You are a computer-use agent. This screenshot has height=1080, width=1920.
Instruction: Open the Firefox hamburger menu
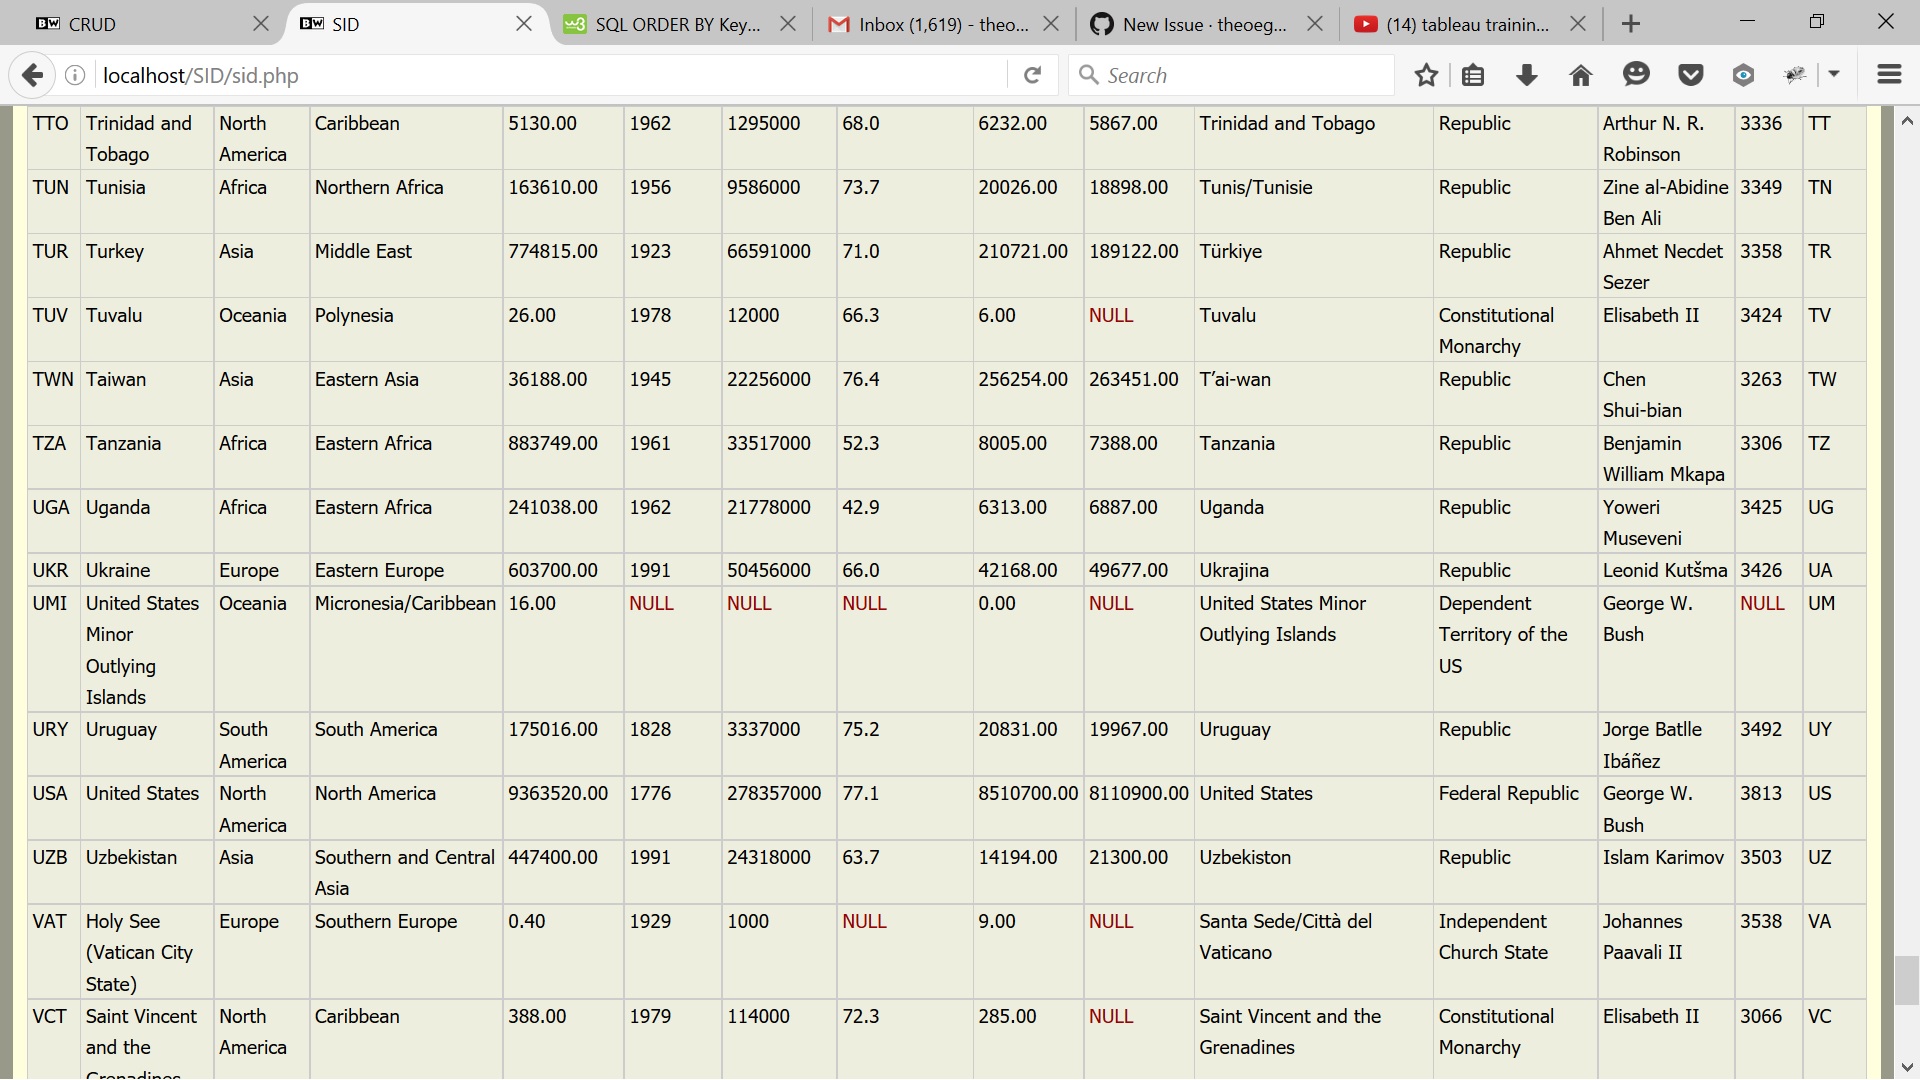(x=1889, y=75)
